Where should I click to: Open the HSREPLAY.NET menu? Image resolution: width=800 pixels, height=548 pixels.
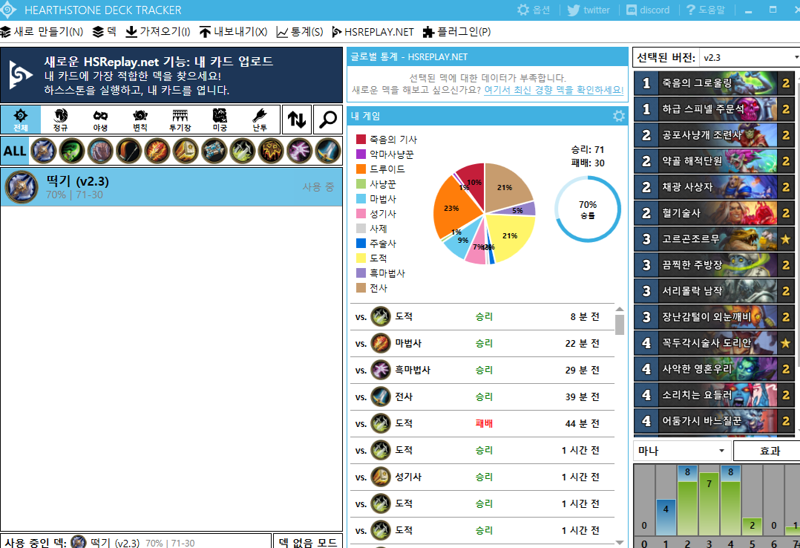click(373, 32)
